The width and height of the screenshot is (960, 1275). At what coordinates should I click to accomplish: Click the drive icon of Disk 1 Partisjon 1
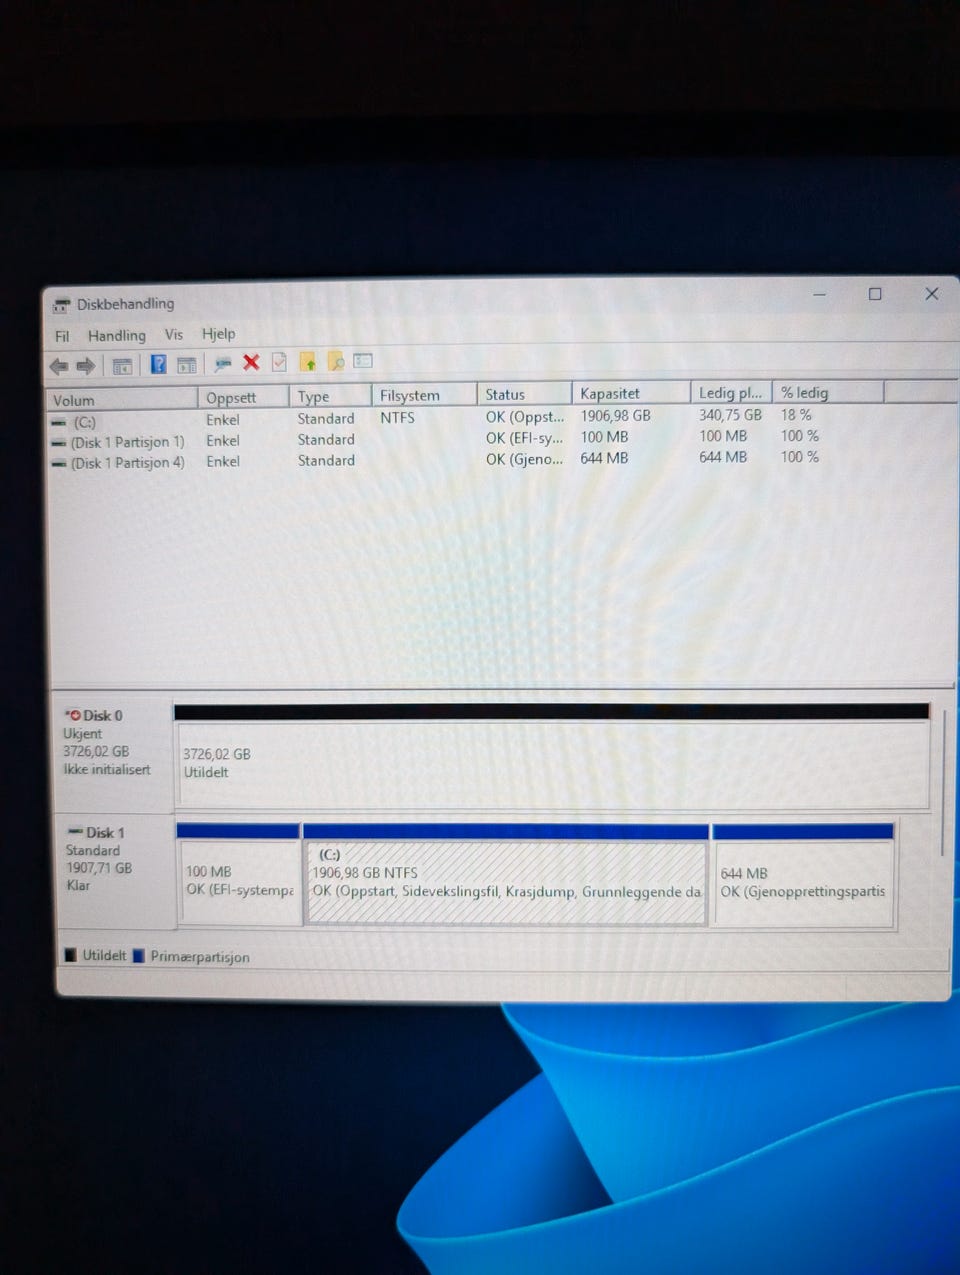tap(59, 443)
